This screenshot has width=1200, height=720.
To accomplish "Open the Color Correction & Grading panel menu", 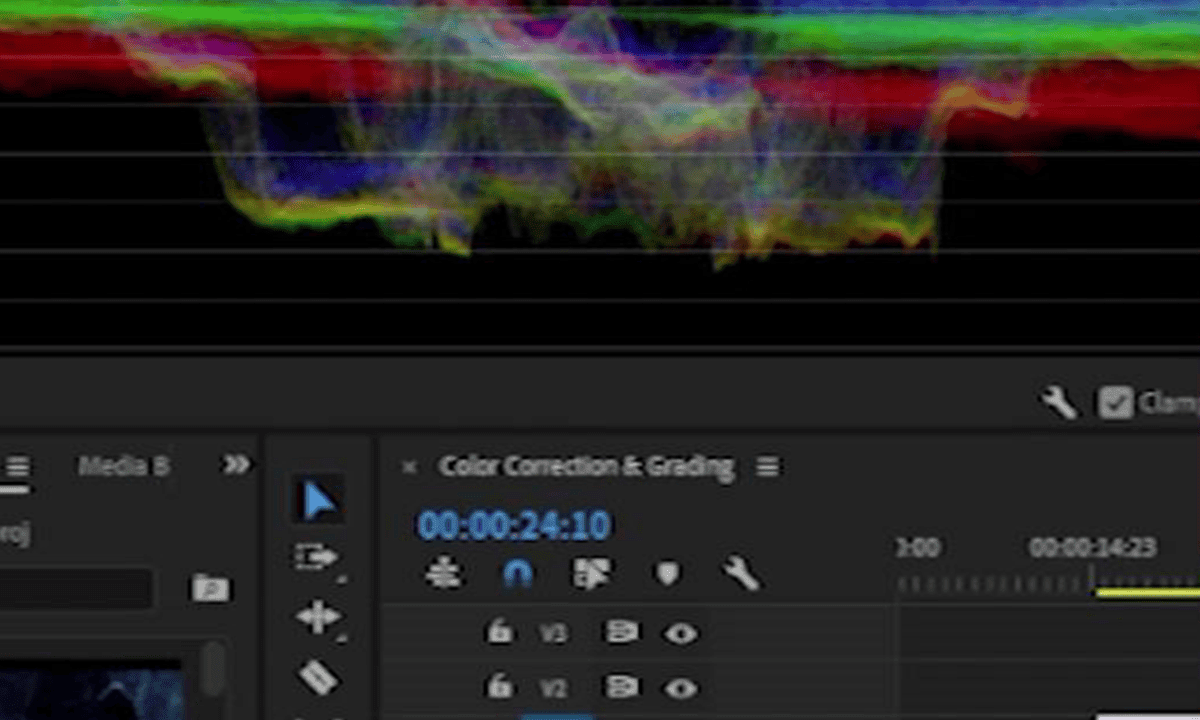I will click(766, 466).
